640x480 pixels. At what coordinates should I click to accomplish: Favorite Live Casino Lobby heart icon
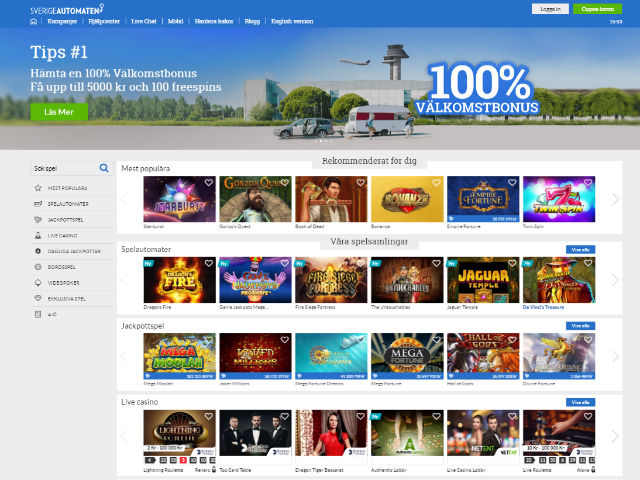pyautogui.click(x=512, y=416)
